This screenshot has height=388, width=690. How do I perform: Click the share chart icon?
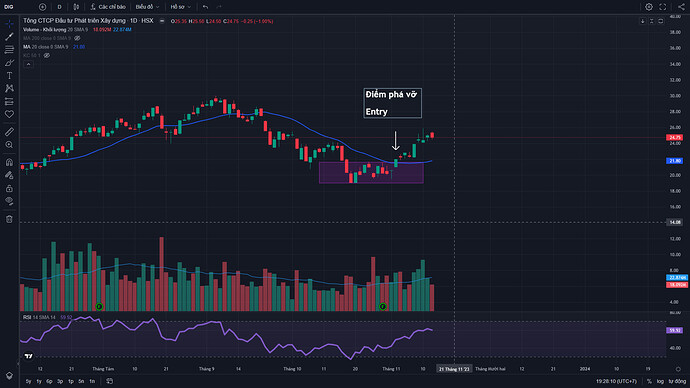coord(681,7)
